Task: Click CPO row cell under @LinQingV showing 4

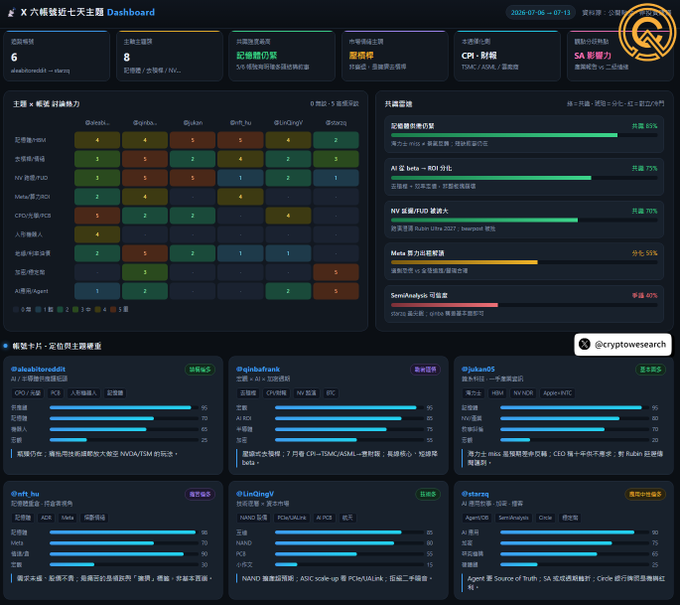Action: click(x=288, y=216)
